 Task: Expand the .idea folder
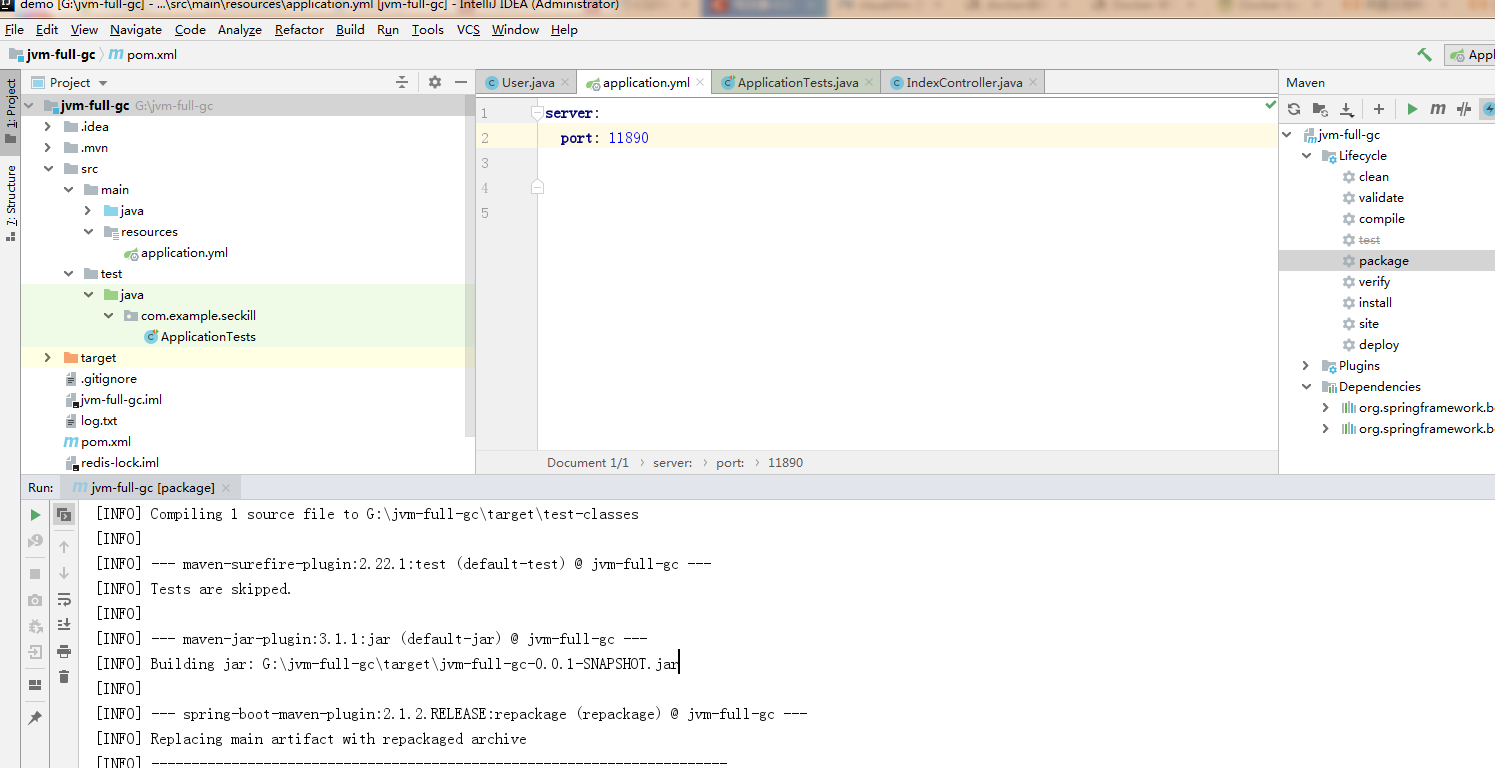pos(48,127)
